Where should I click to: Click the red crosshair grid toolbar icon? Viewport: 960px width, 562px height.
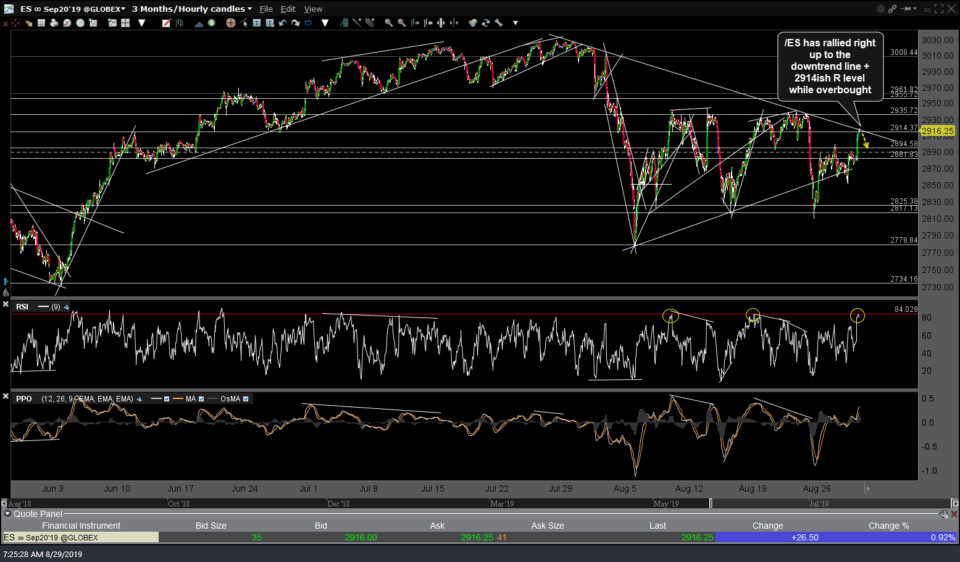point(15,23)
